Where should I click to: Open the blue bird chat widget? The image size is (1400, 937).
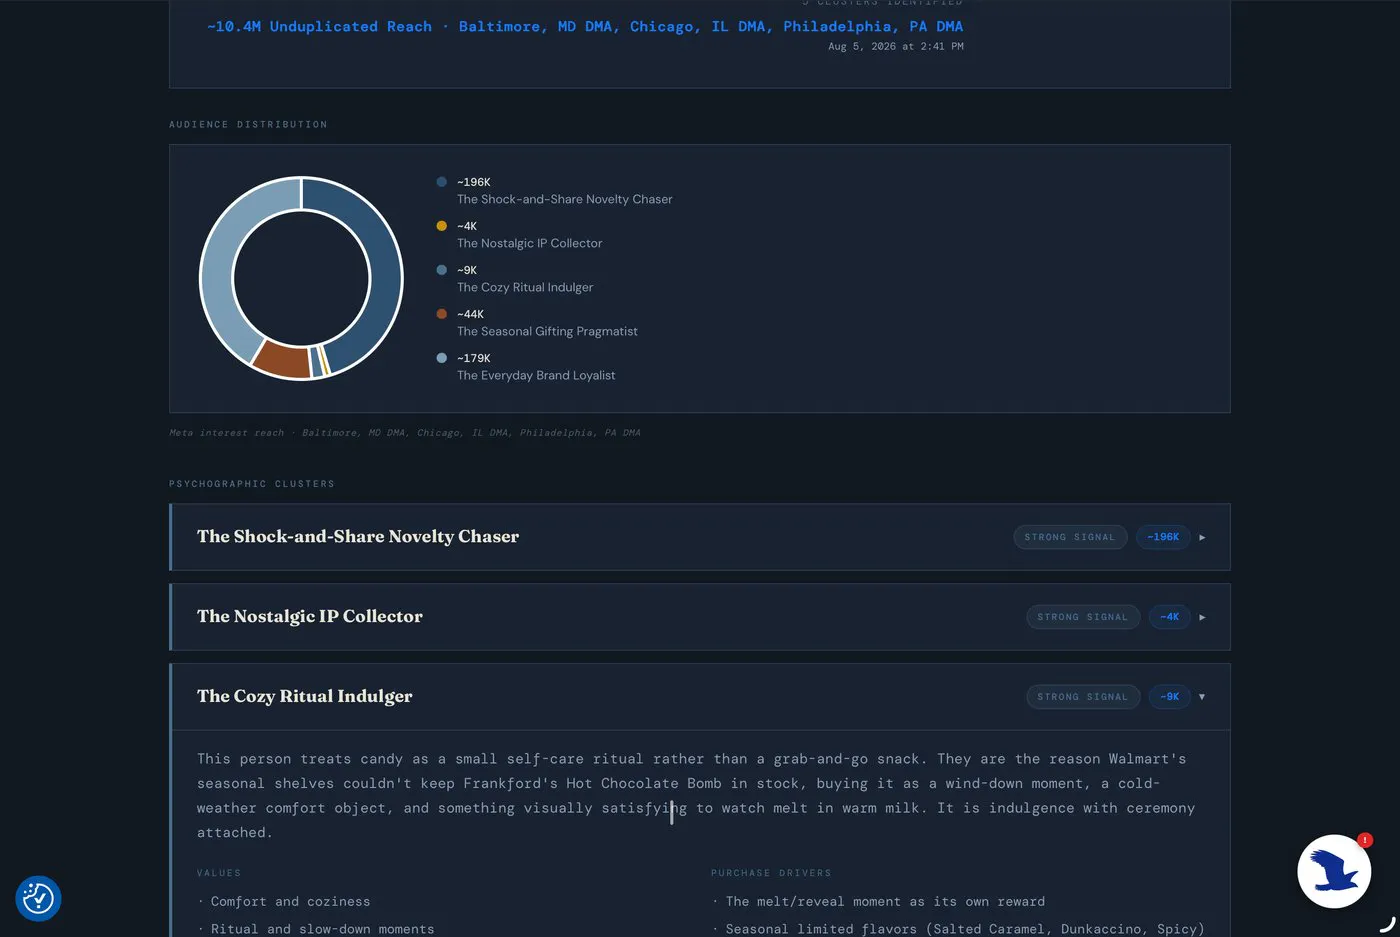[1334, 871]
